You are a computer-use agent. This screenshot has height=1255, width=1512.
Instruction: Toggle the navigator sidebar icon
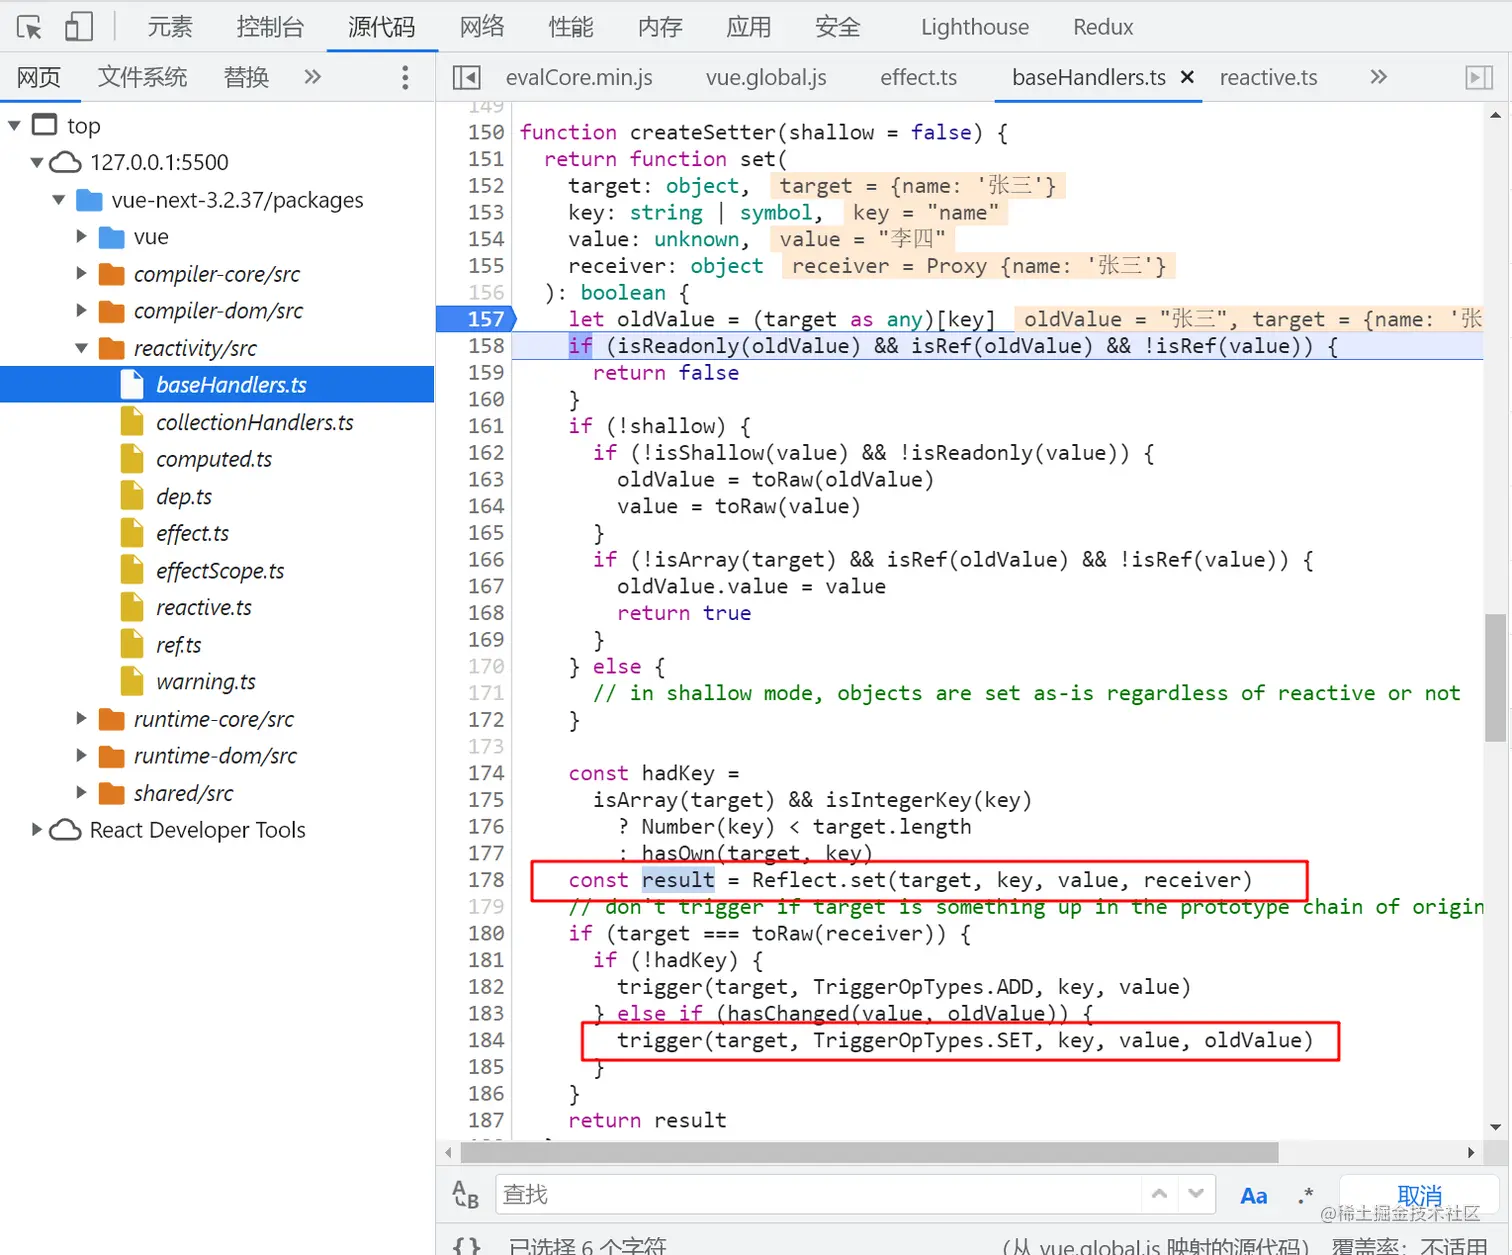(467, 77)
